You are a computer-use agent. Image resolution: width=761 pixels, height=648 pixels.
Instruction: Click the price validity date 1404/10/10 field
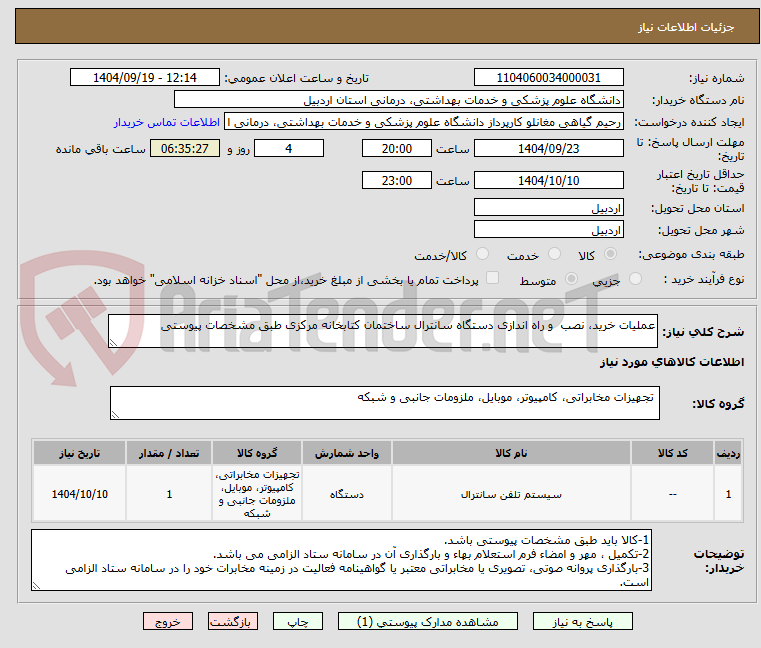point(548,180)
